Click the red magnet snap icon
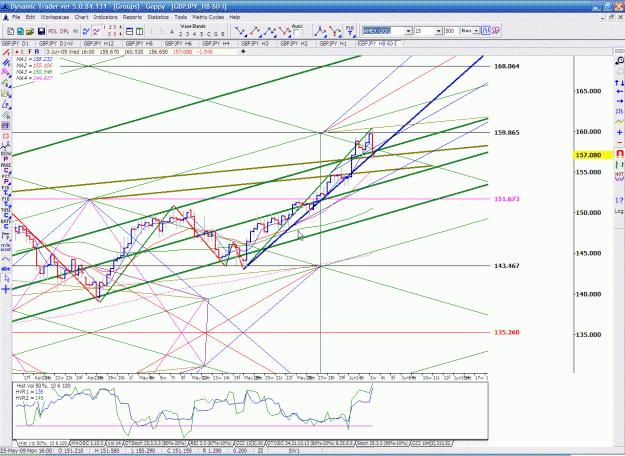The width and height of the screenshot is (625, 456). [619, 153]
